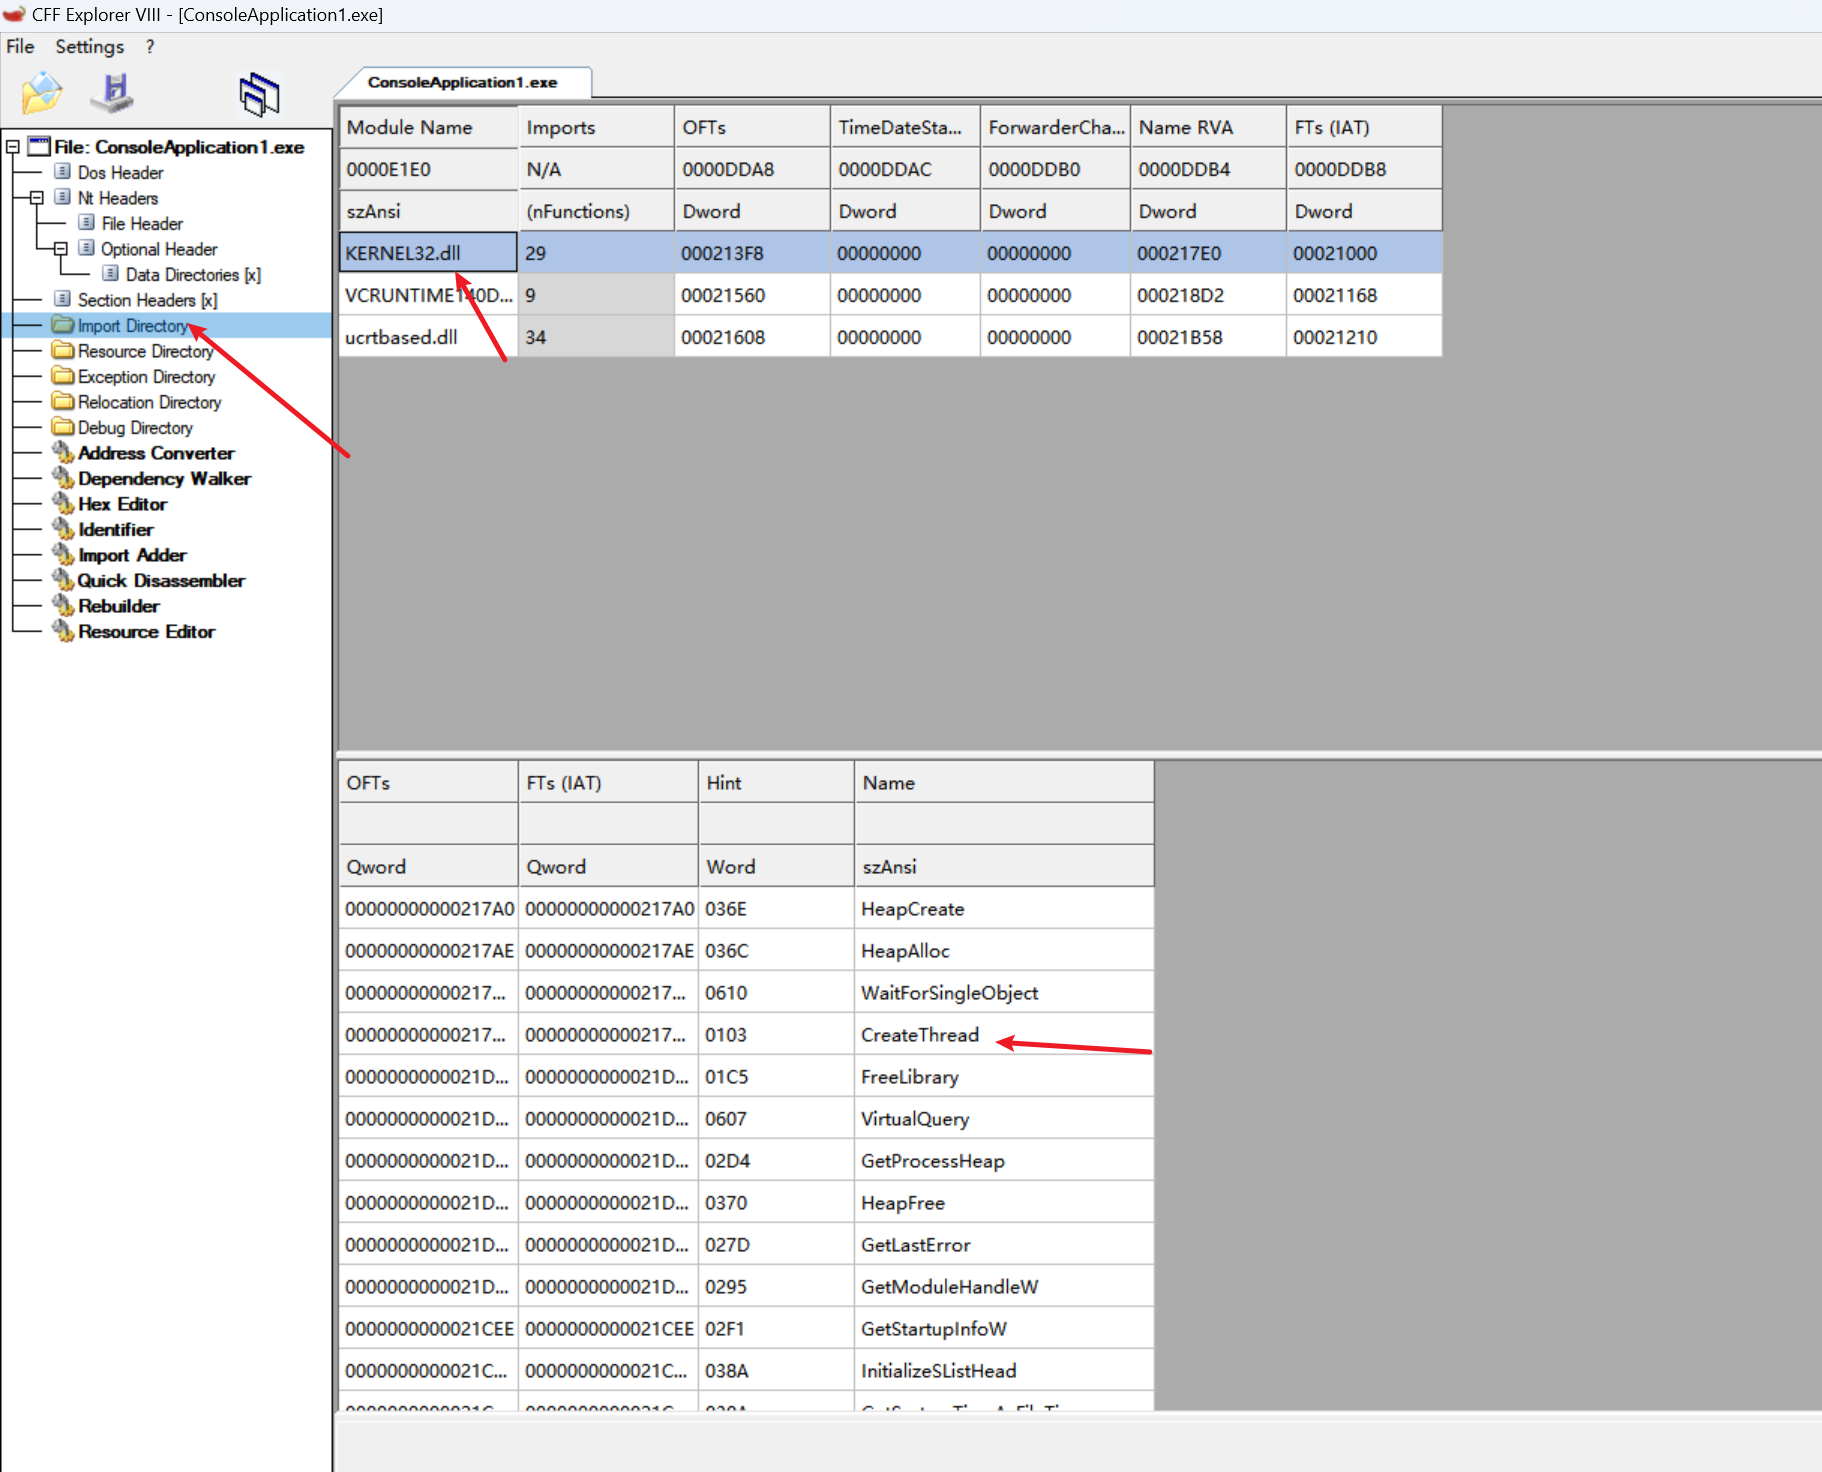
Task: Click the Quick Disassembler tool icon
Action: click(64, 580)
